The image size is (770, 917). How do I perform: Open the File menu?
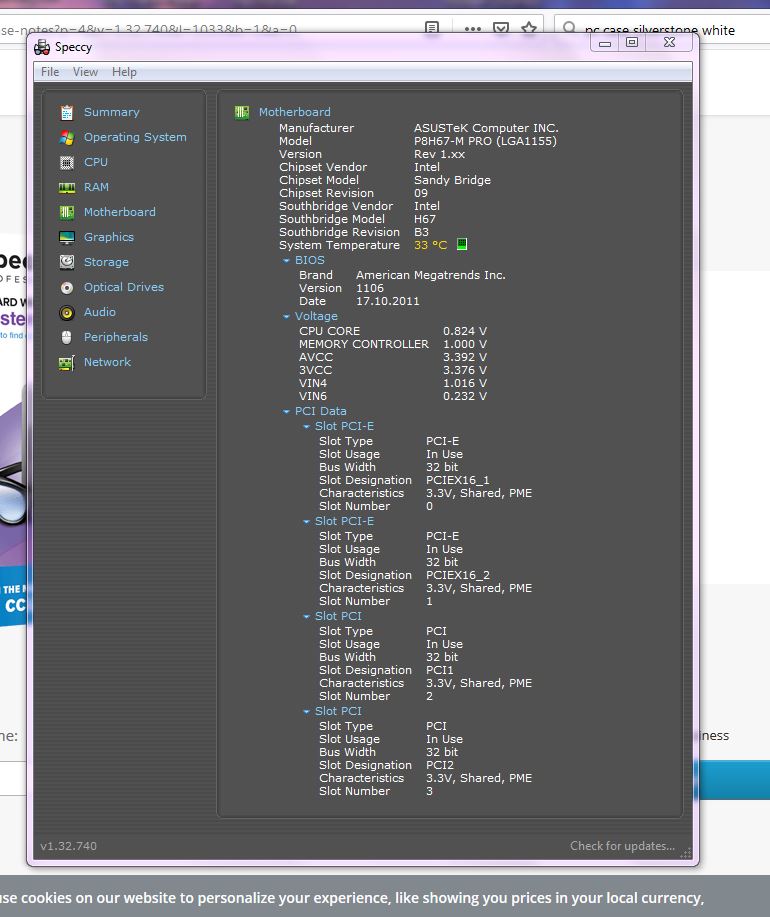click(x=50, y=72)
